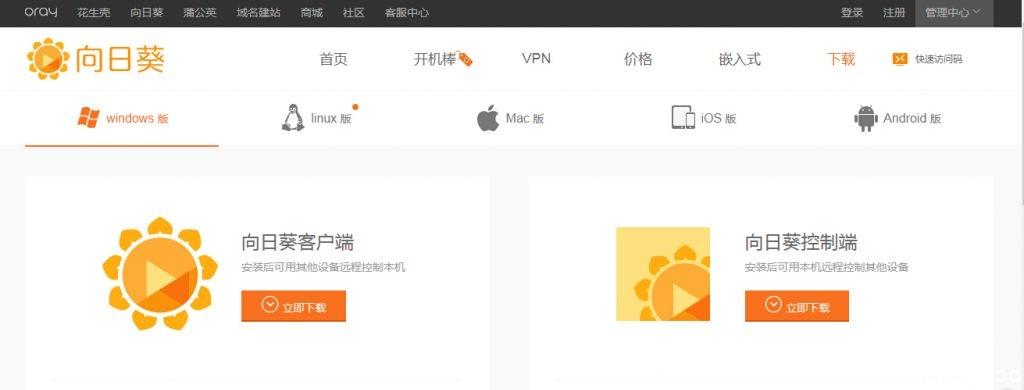Click download arrow icon in 控制端 button
This screenshot has width=1024, height=390.
tap(773, 305)
